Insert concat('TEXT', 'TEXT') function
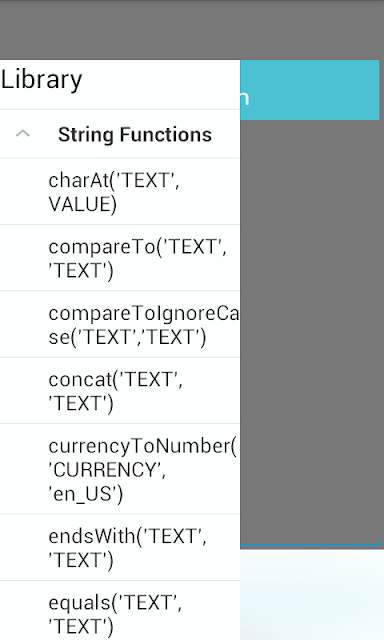Viewport: 384px width, 640px height. (x=120, y=391)
